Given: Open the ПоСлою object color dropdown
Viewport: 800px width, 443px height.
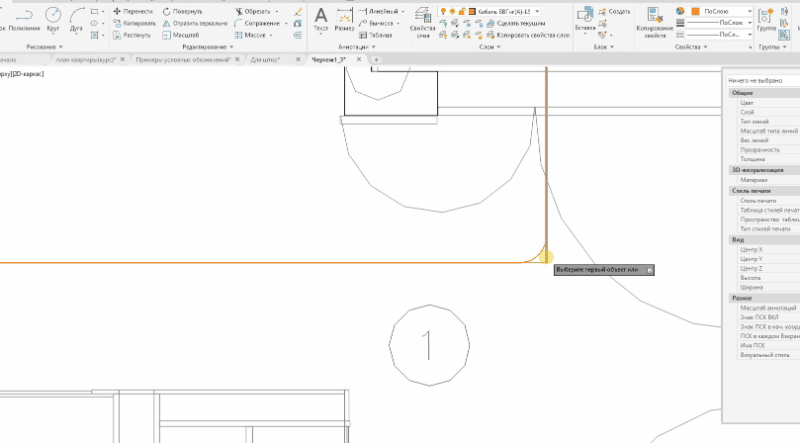Looking at the screenshot, I should click(x=715, y=11).
